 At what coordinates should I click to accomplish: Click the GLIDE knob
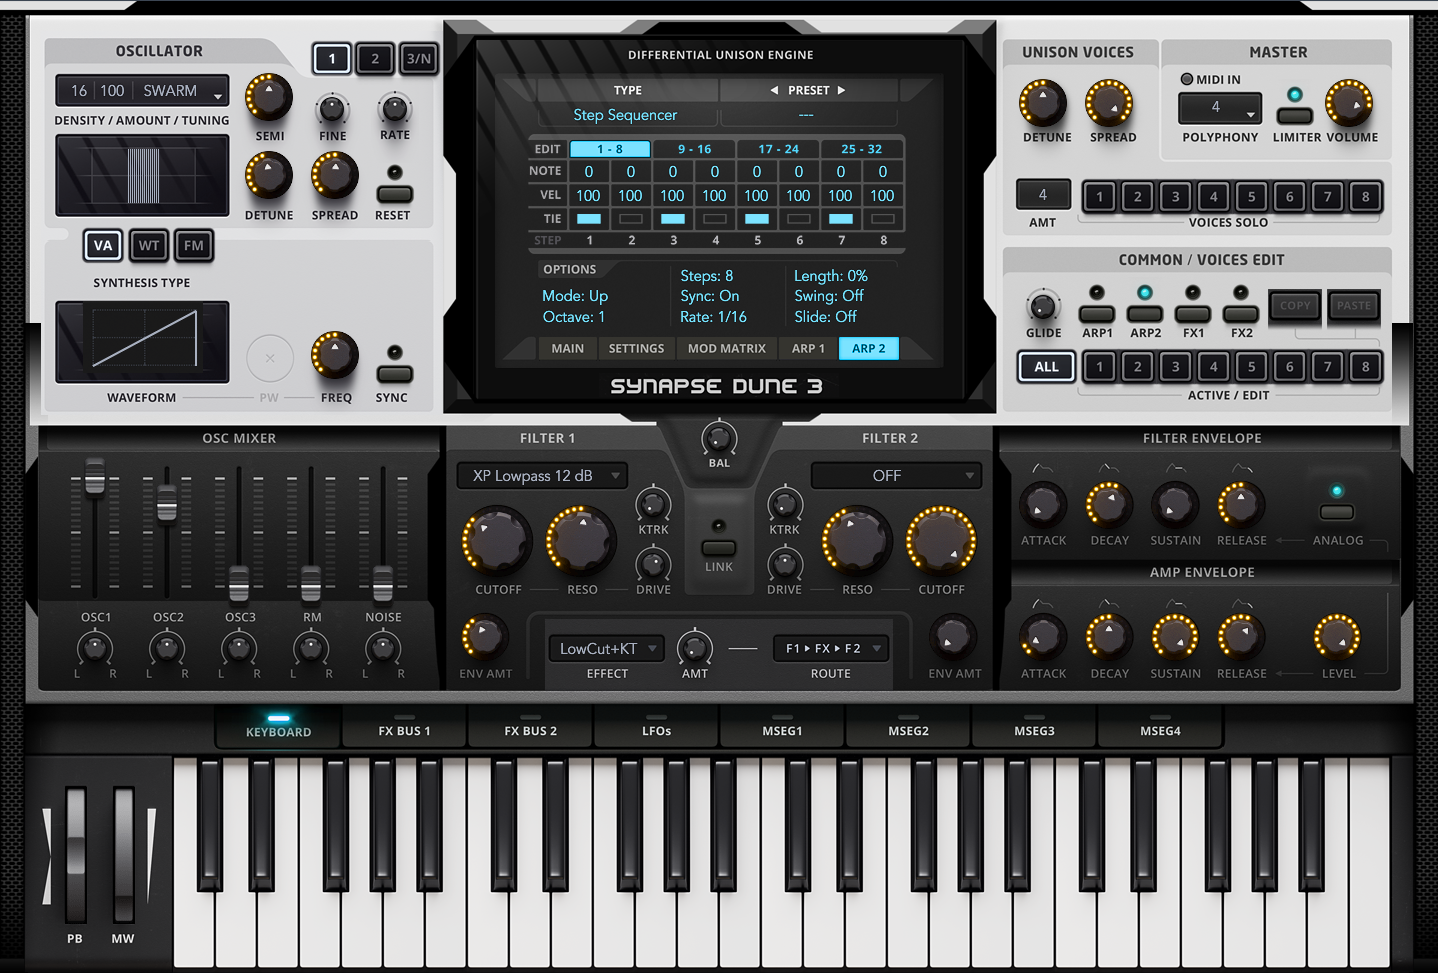tap(1043, 306)
